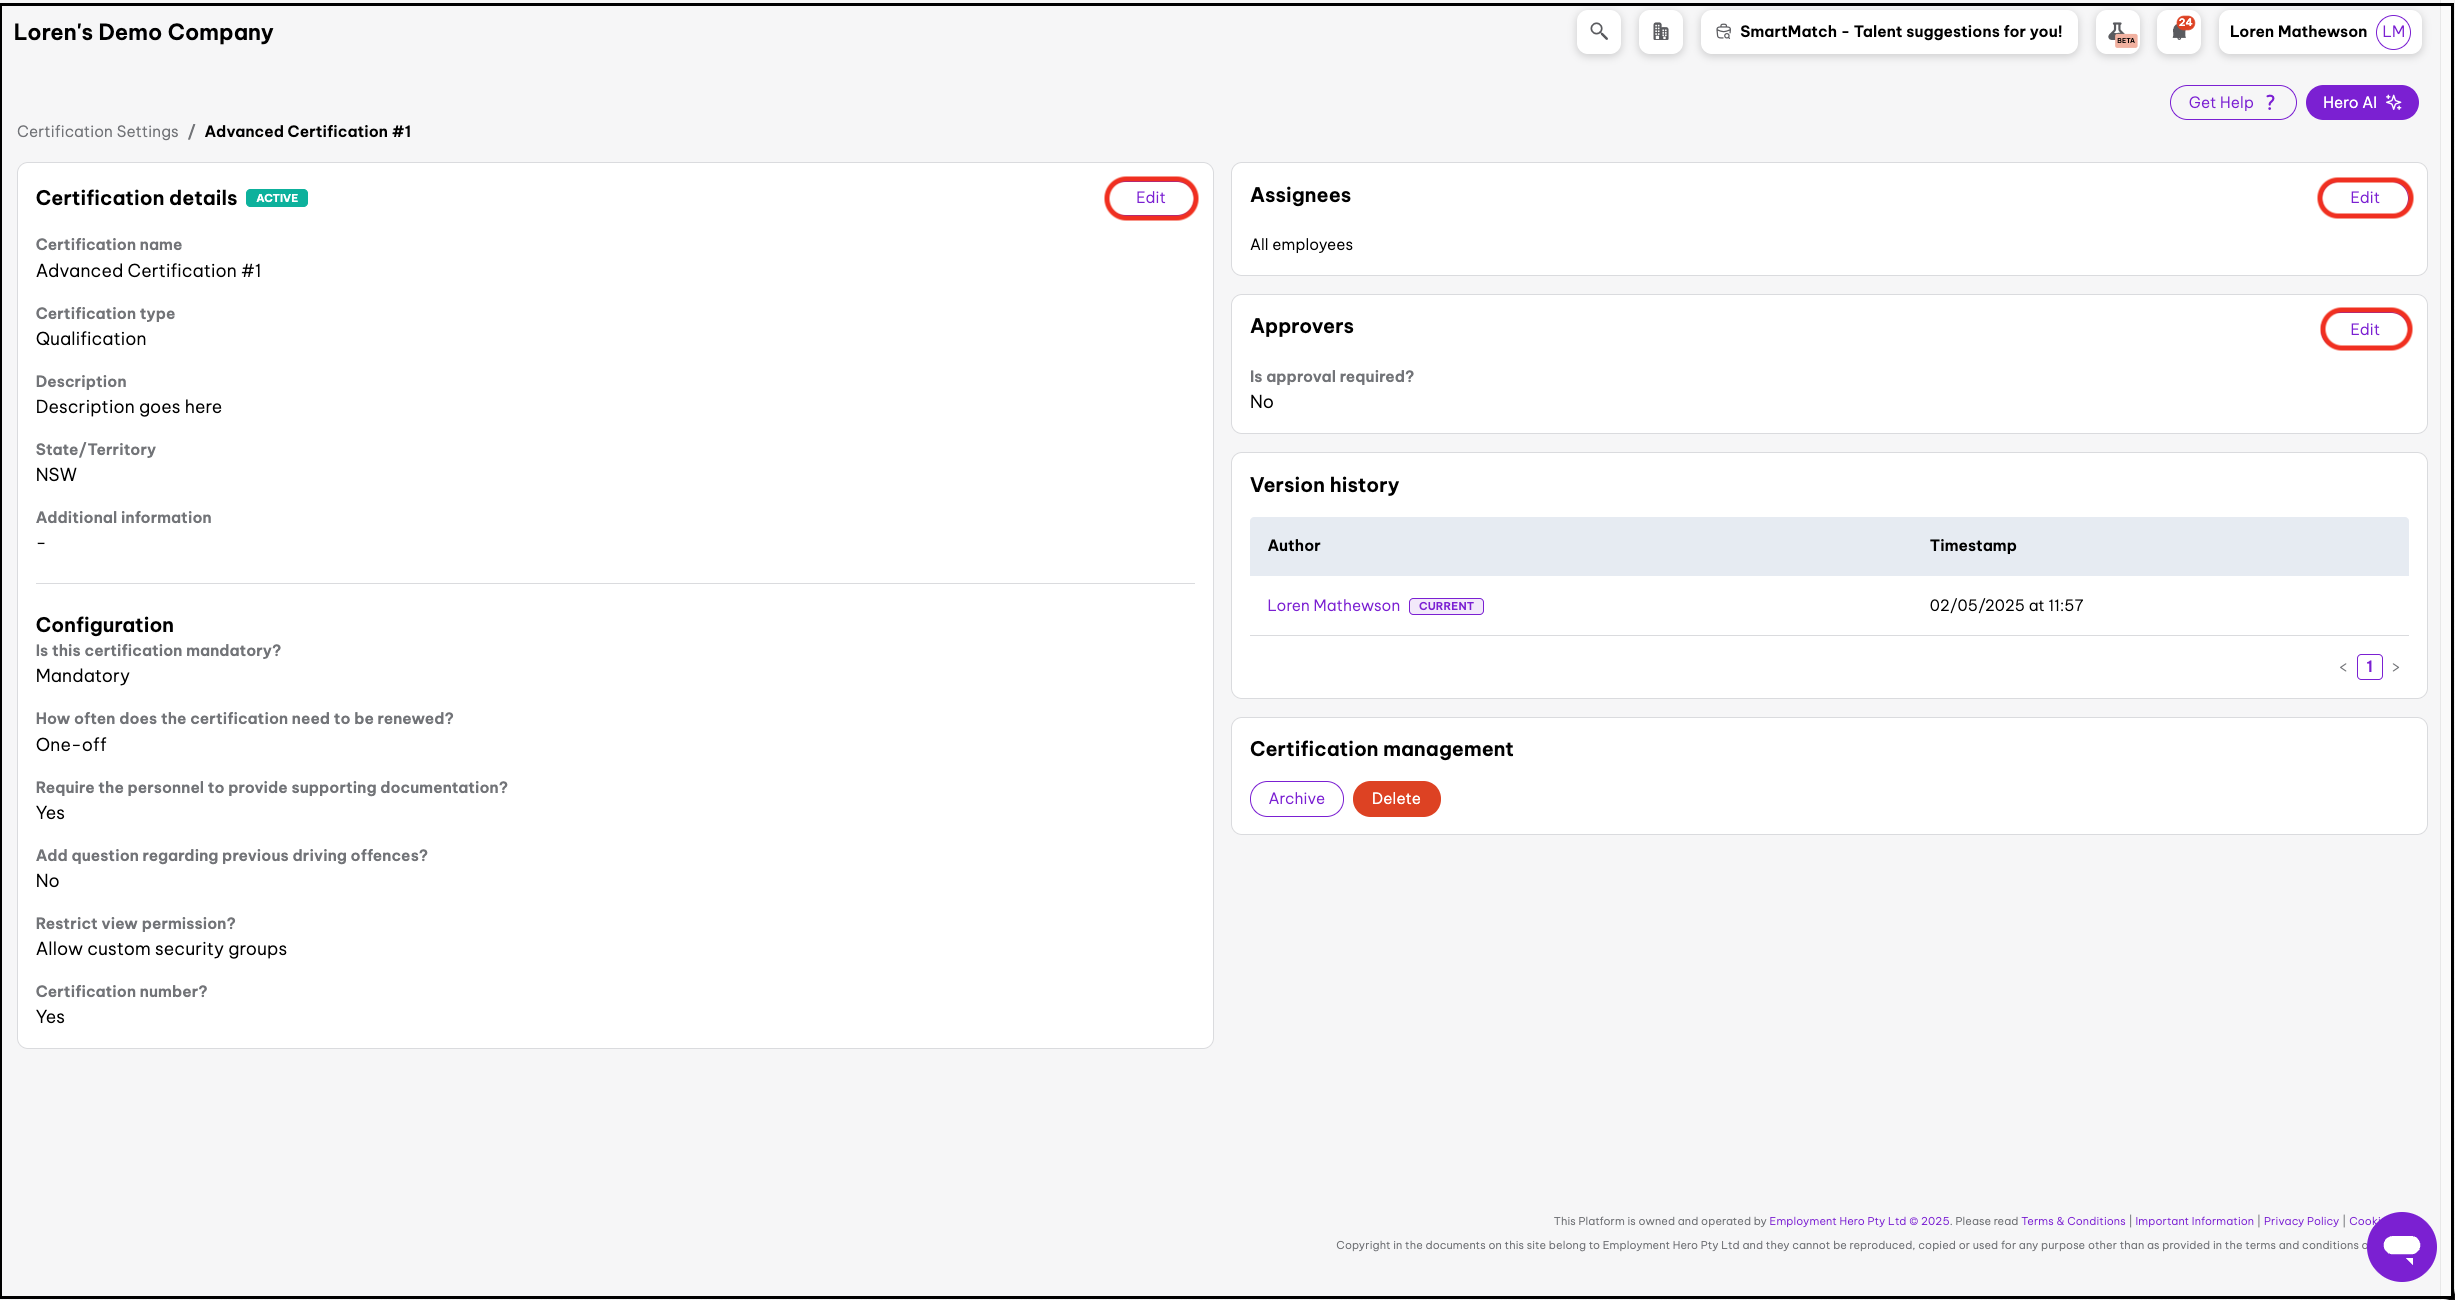This screenshot has width=2455, height=1300.
Task: Go to previous version history page
Action: 2342,667
